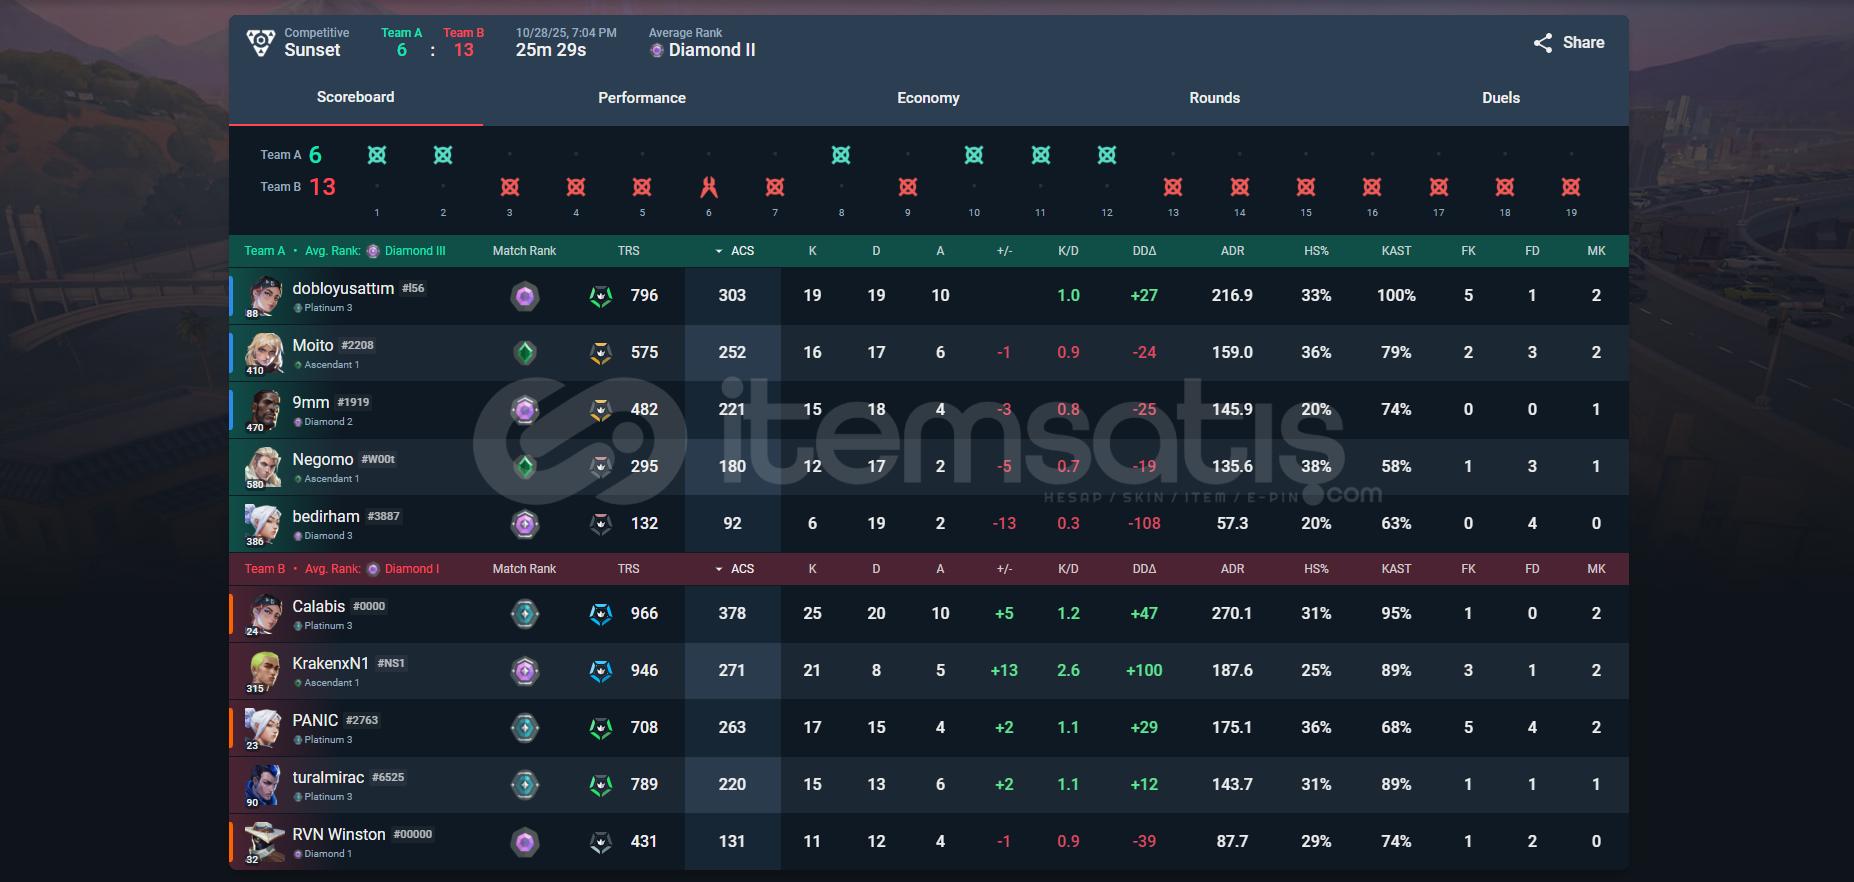Click KrakenxN1 match rank badge

point(525,671)
